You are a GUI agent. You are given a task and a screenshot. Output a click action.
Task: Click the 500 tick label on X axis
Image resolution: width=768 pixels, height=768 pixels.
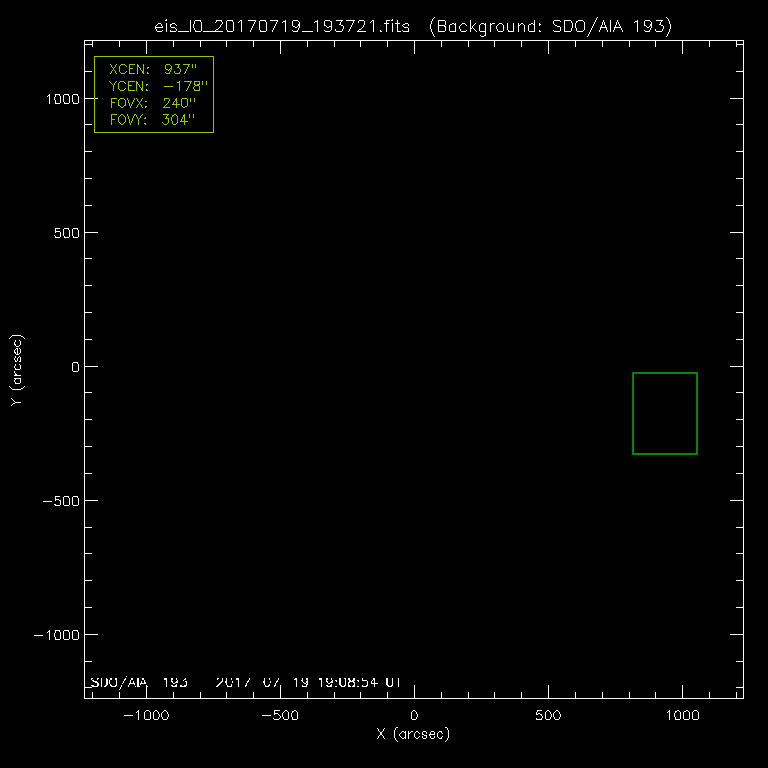(548, 716)
